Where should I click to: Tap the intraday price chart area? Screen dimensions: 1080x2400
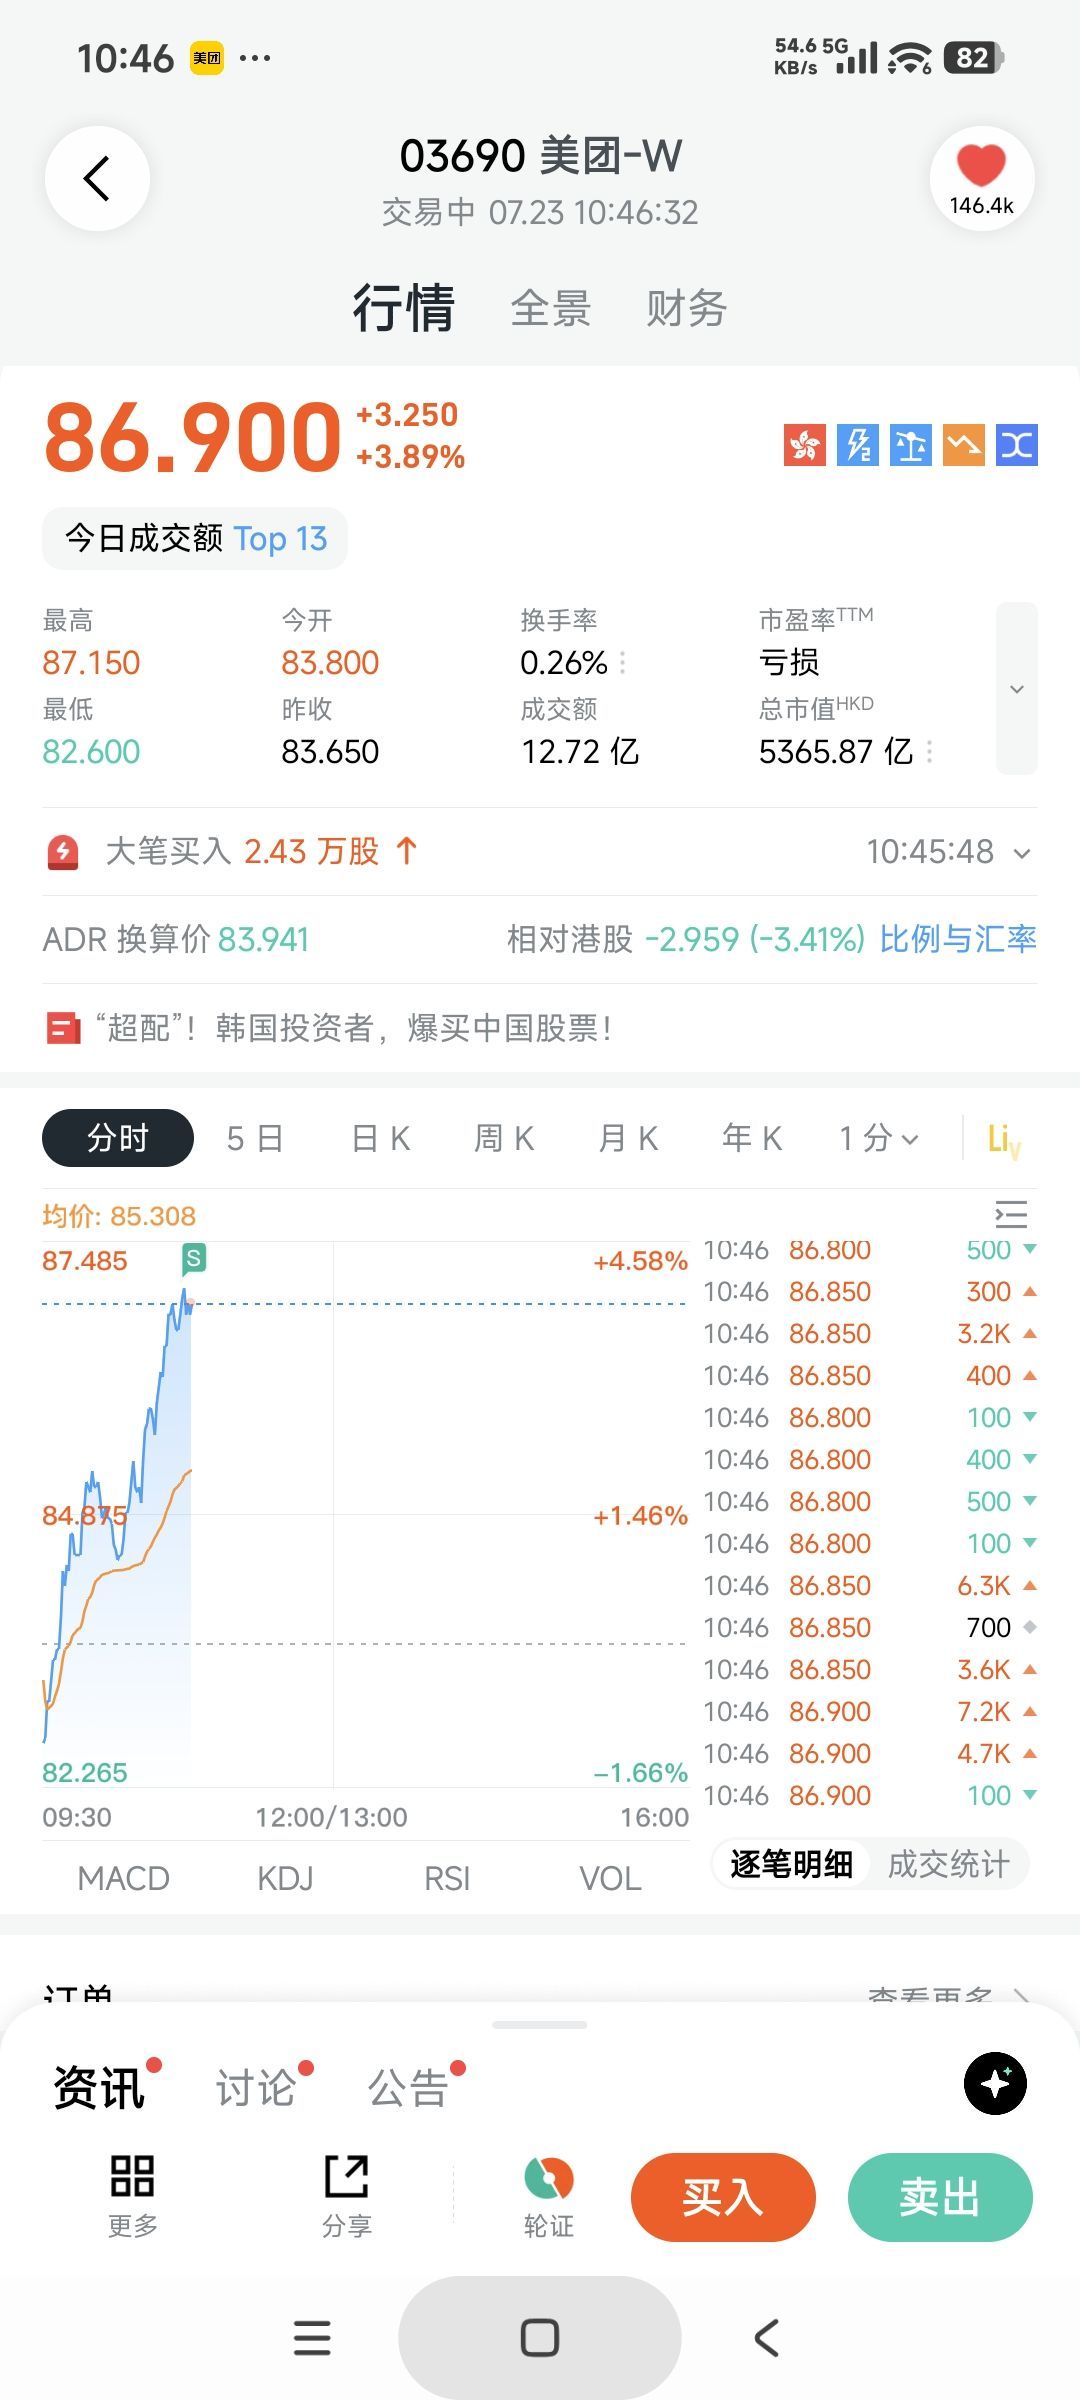[365, 1514]
